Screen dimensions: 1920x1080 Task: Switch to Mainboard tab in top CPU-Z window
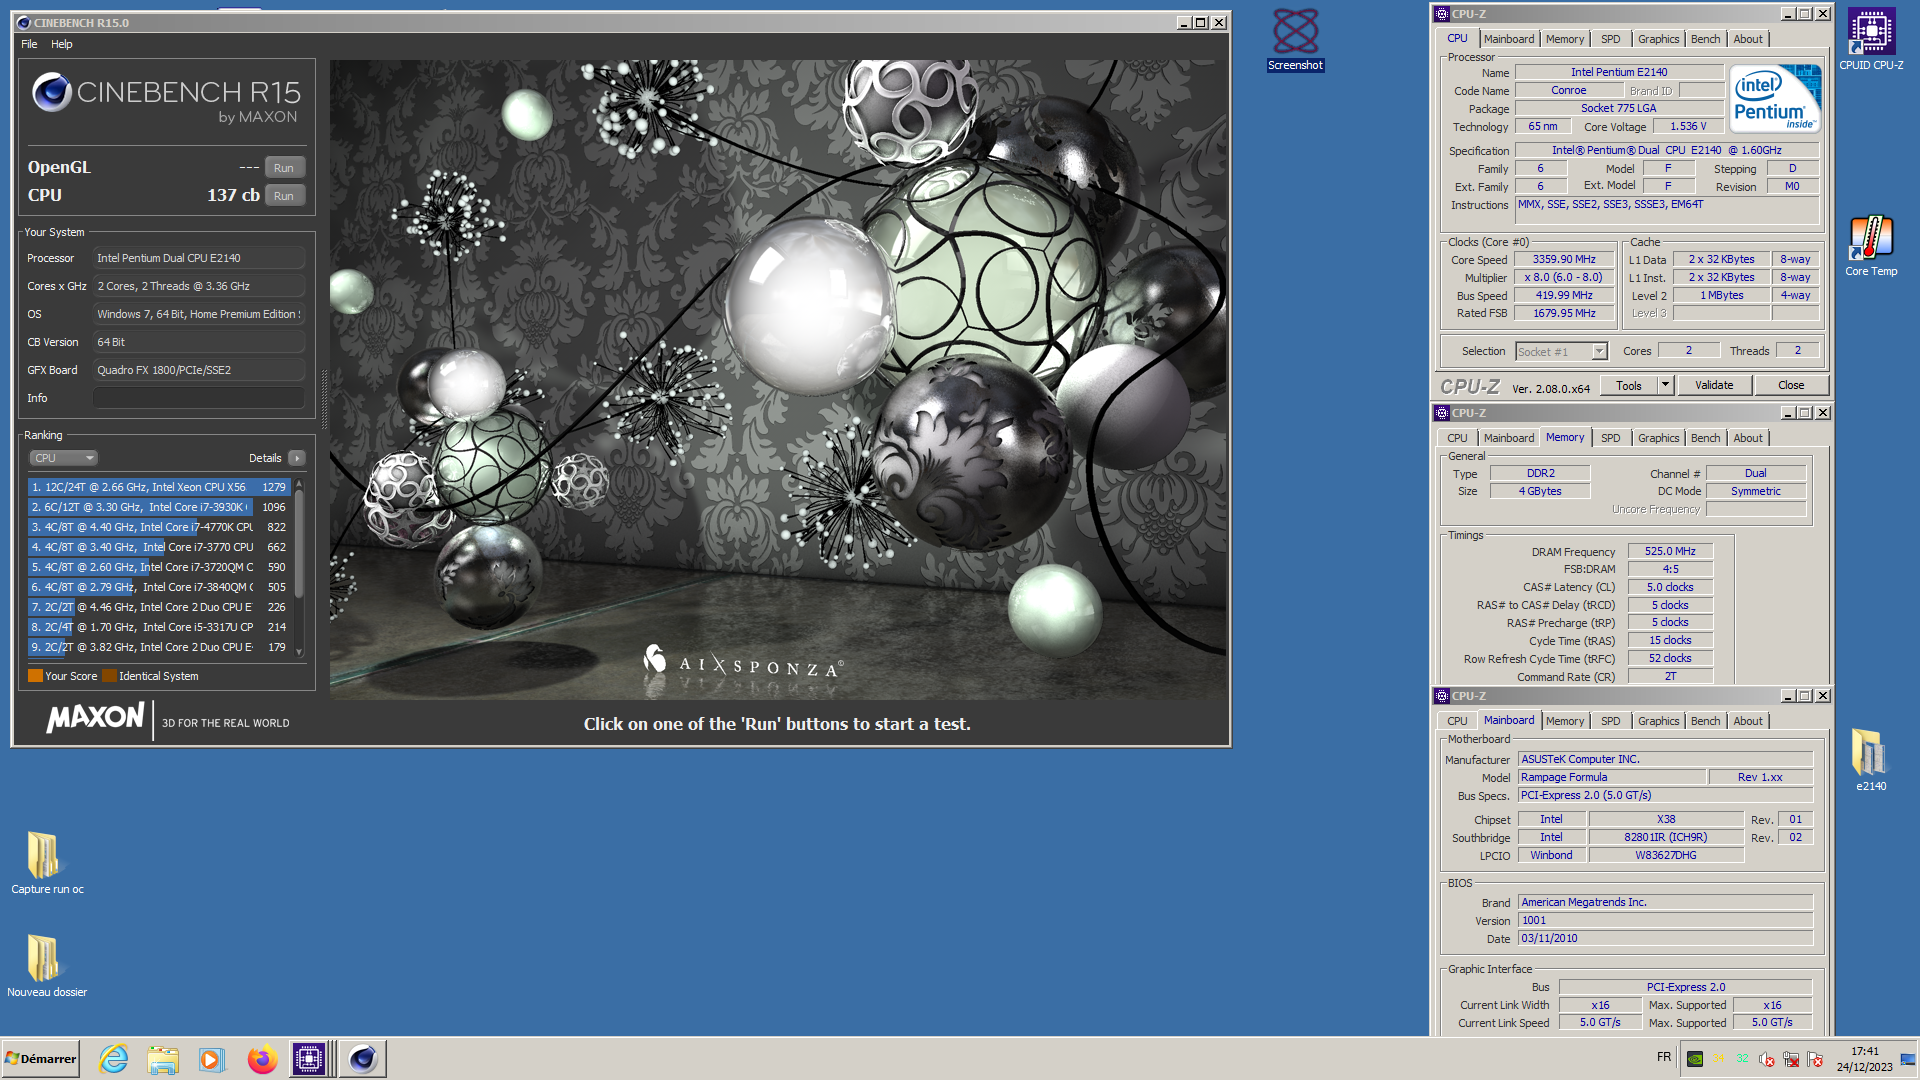(1508, 39)
